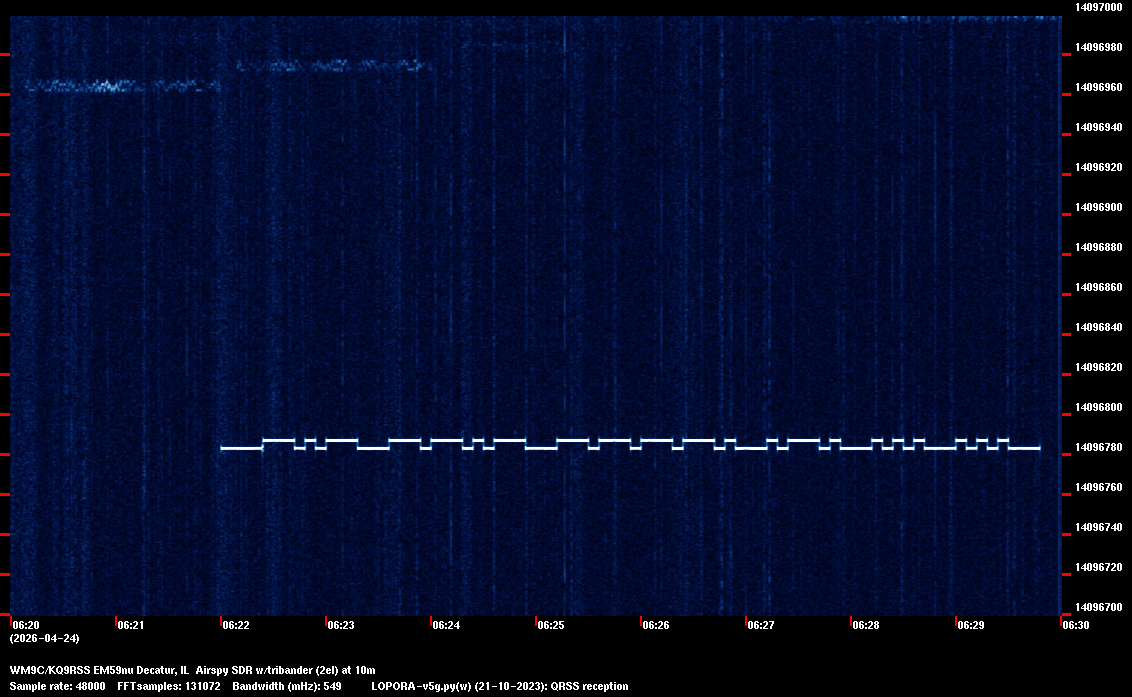Pick the 14096960 frequency label

point(1098,87)
